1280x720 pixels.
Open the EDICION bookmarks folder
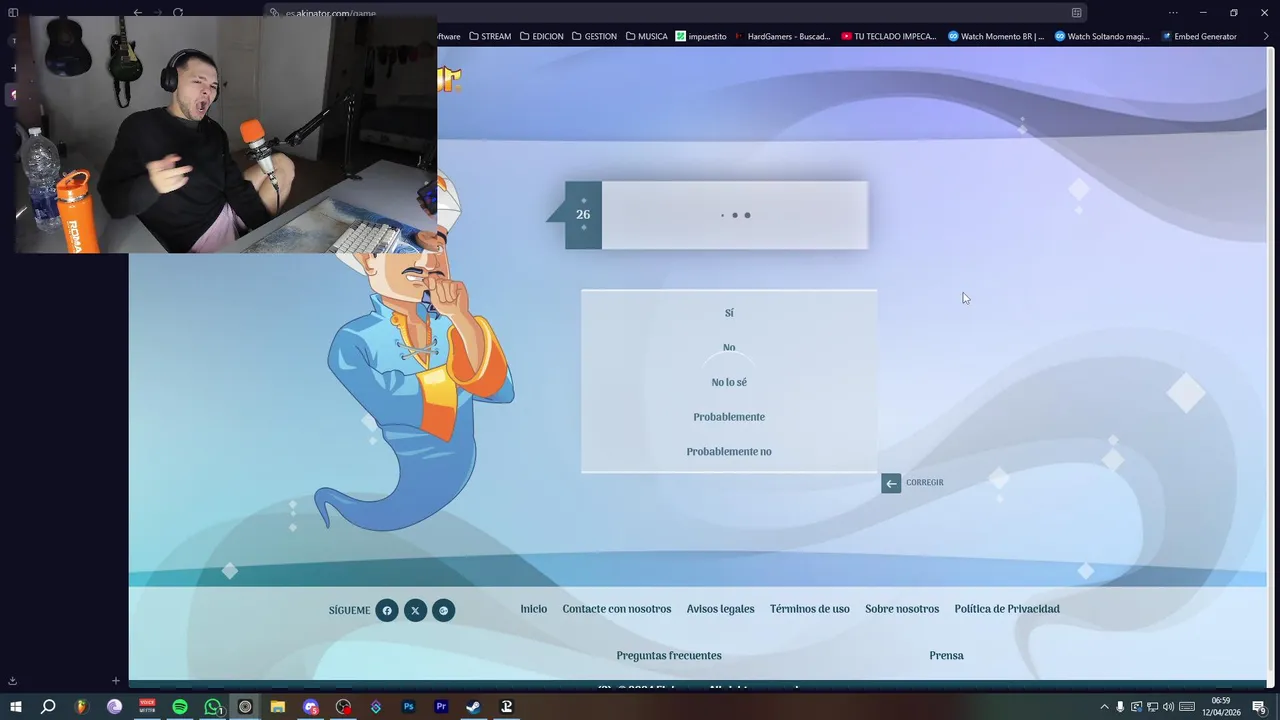click(541, 36)
